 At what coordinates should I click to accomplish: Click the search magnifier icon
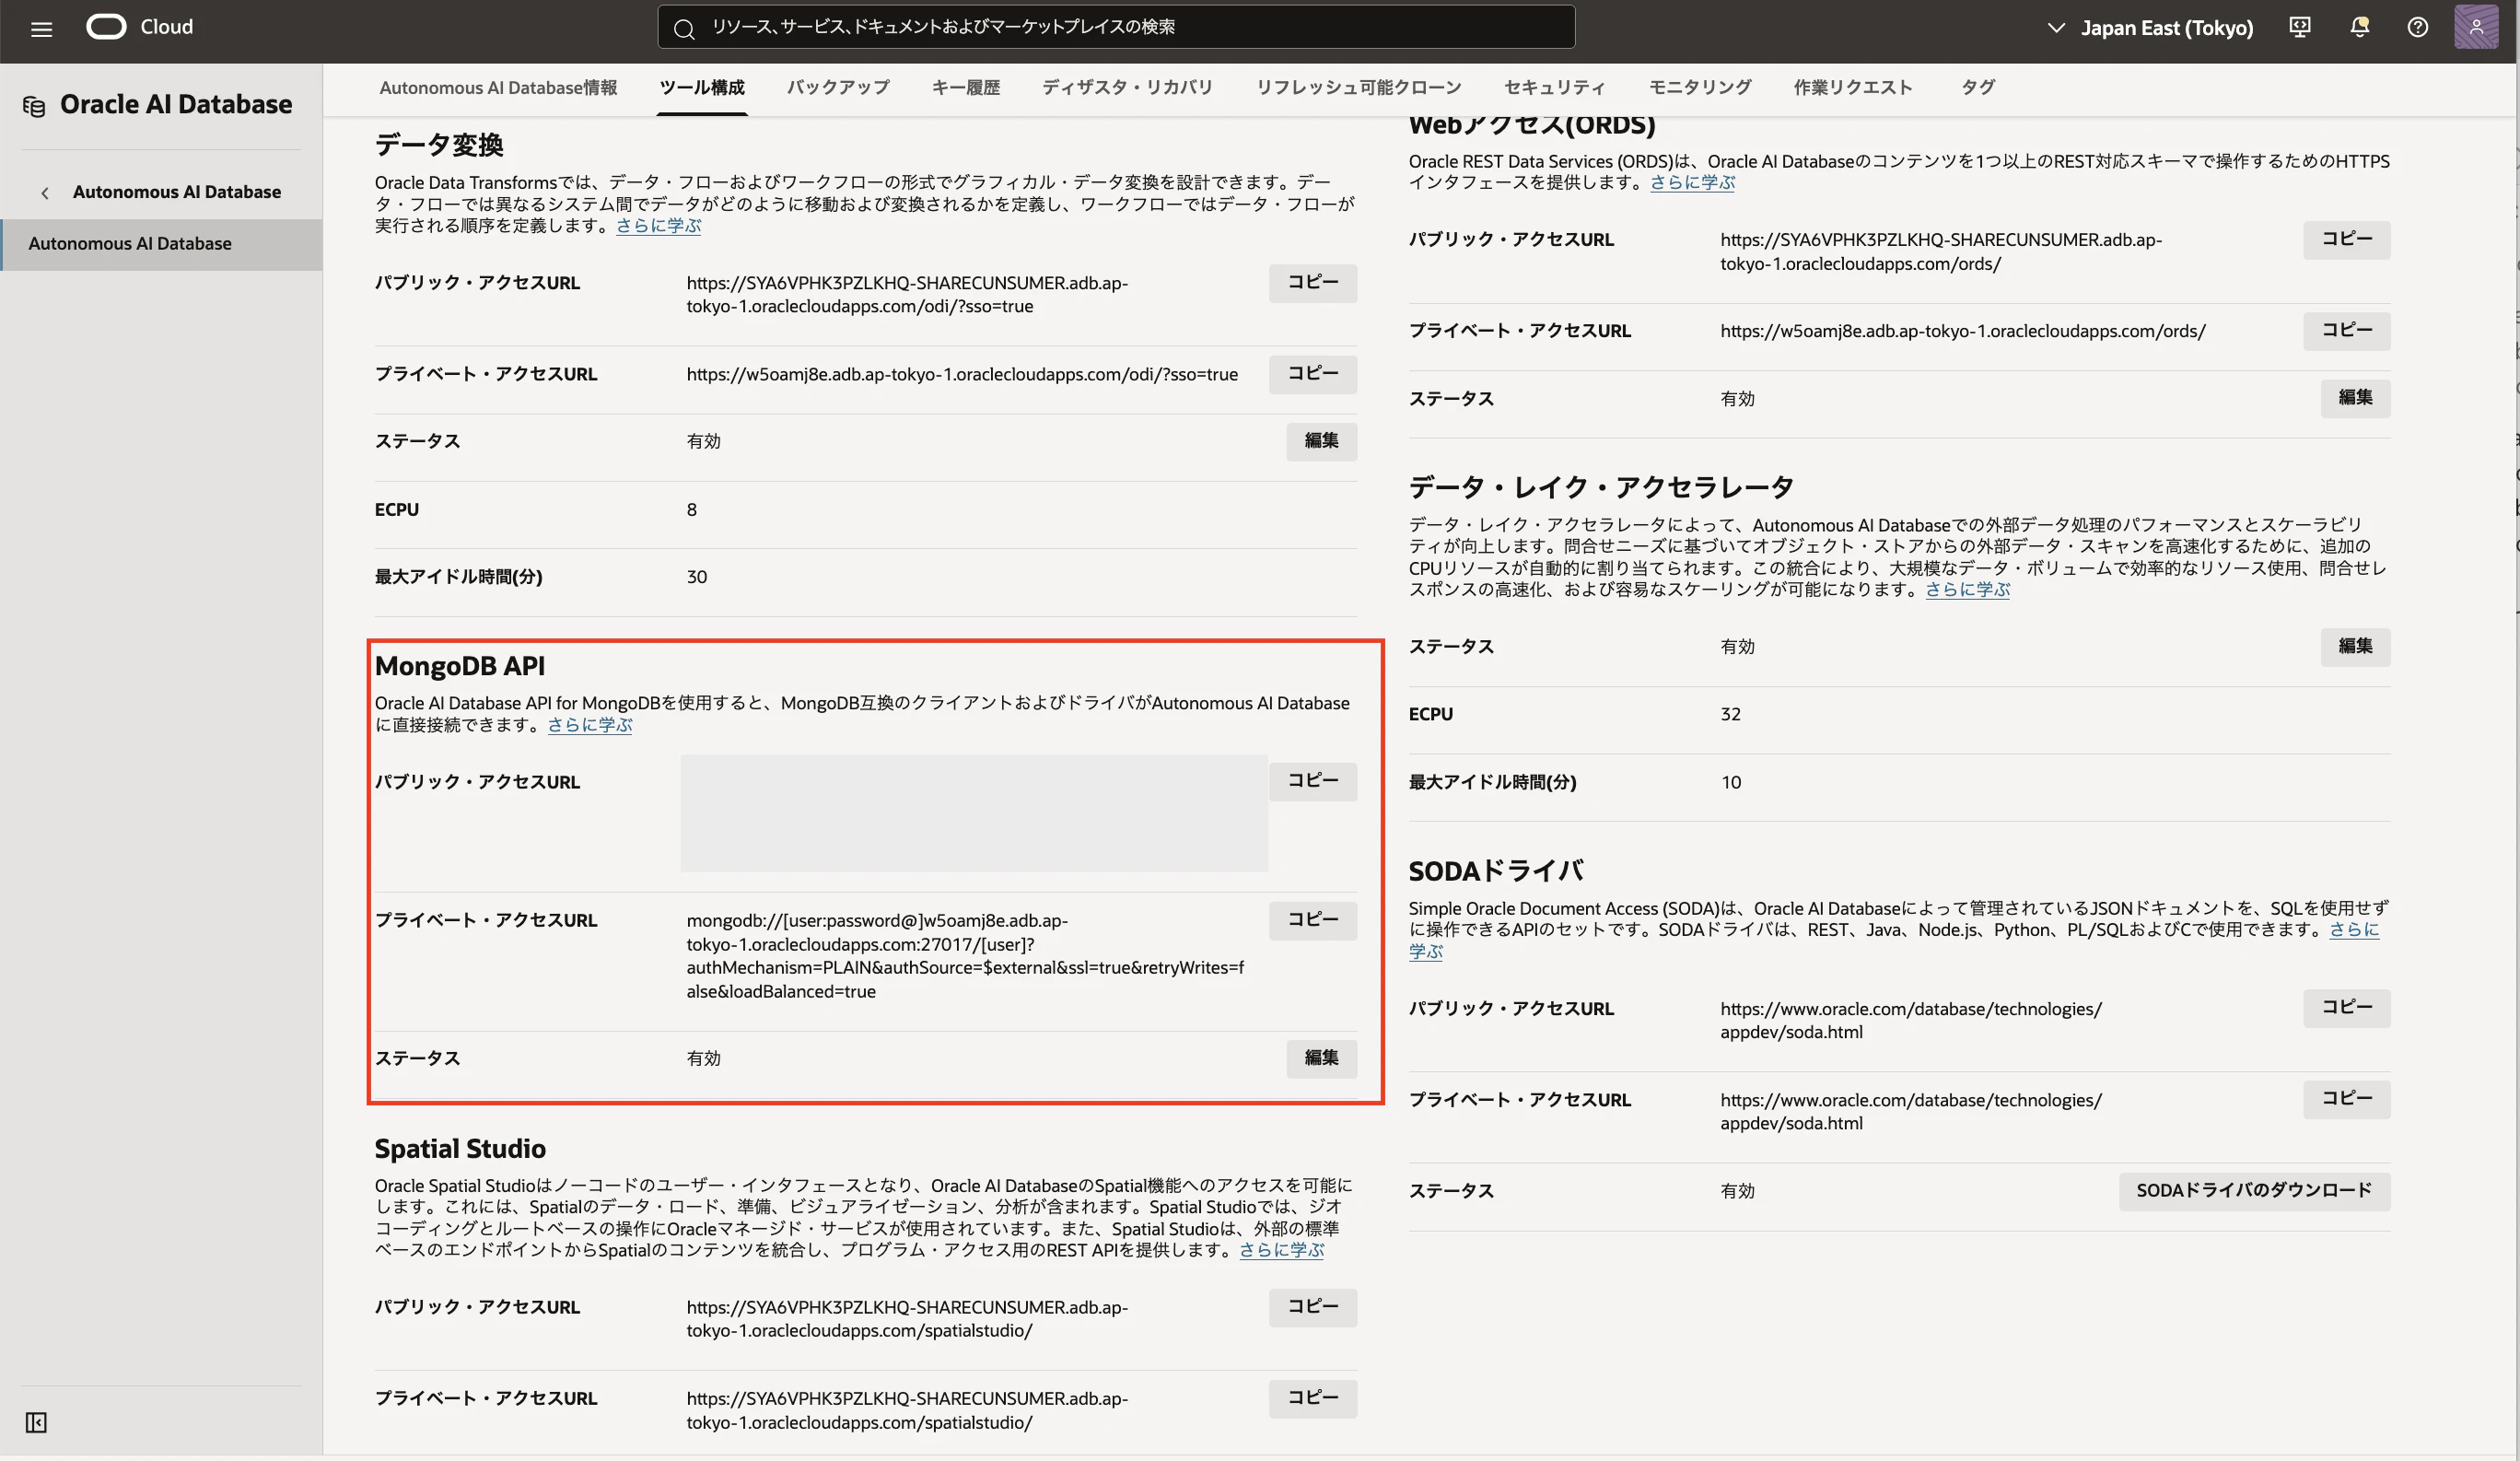(684, 28)
